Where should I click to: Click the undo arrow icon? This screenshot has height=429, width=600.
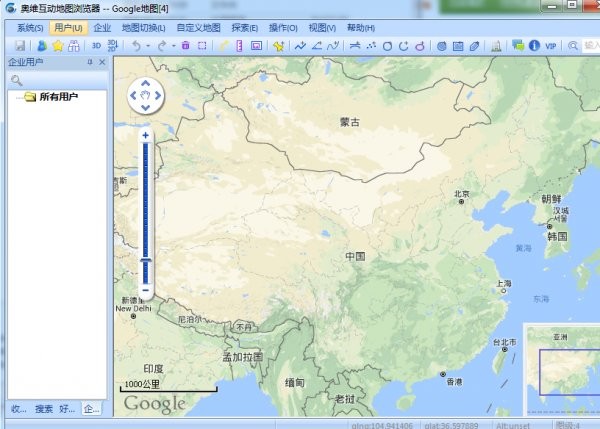(x=136, y=46)
